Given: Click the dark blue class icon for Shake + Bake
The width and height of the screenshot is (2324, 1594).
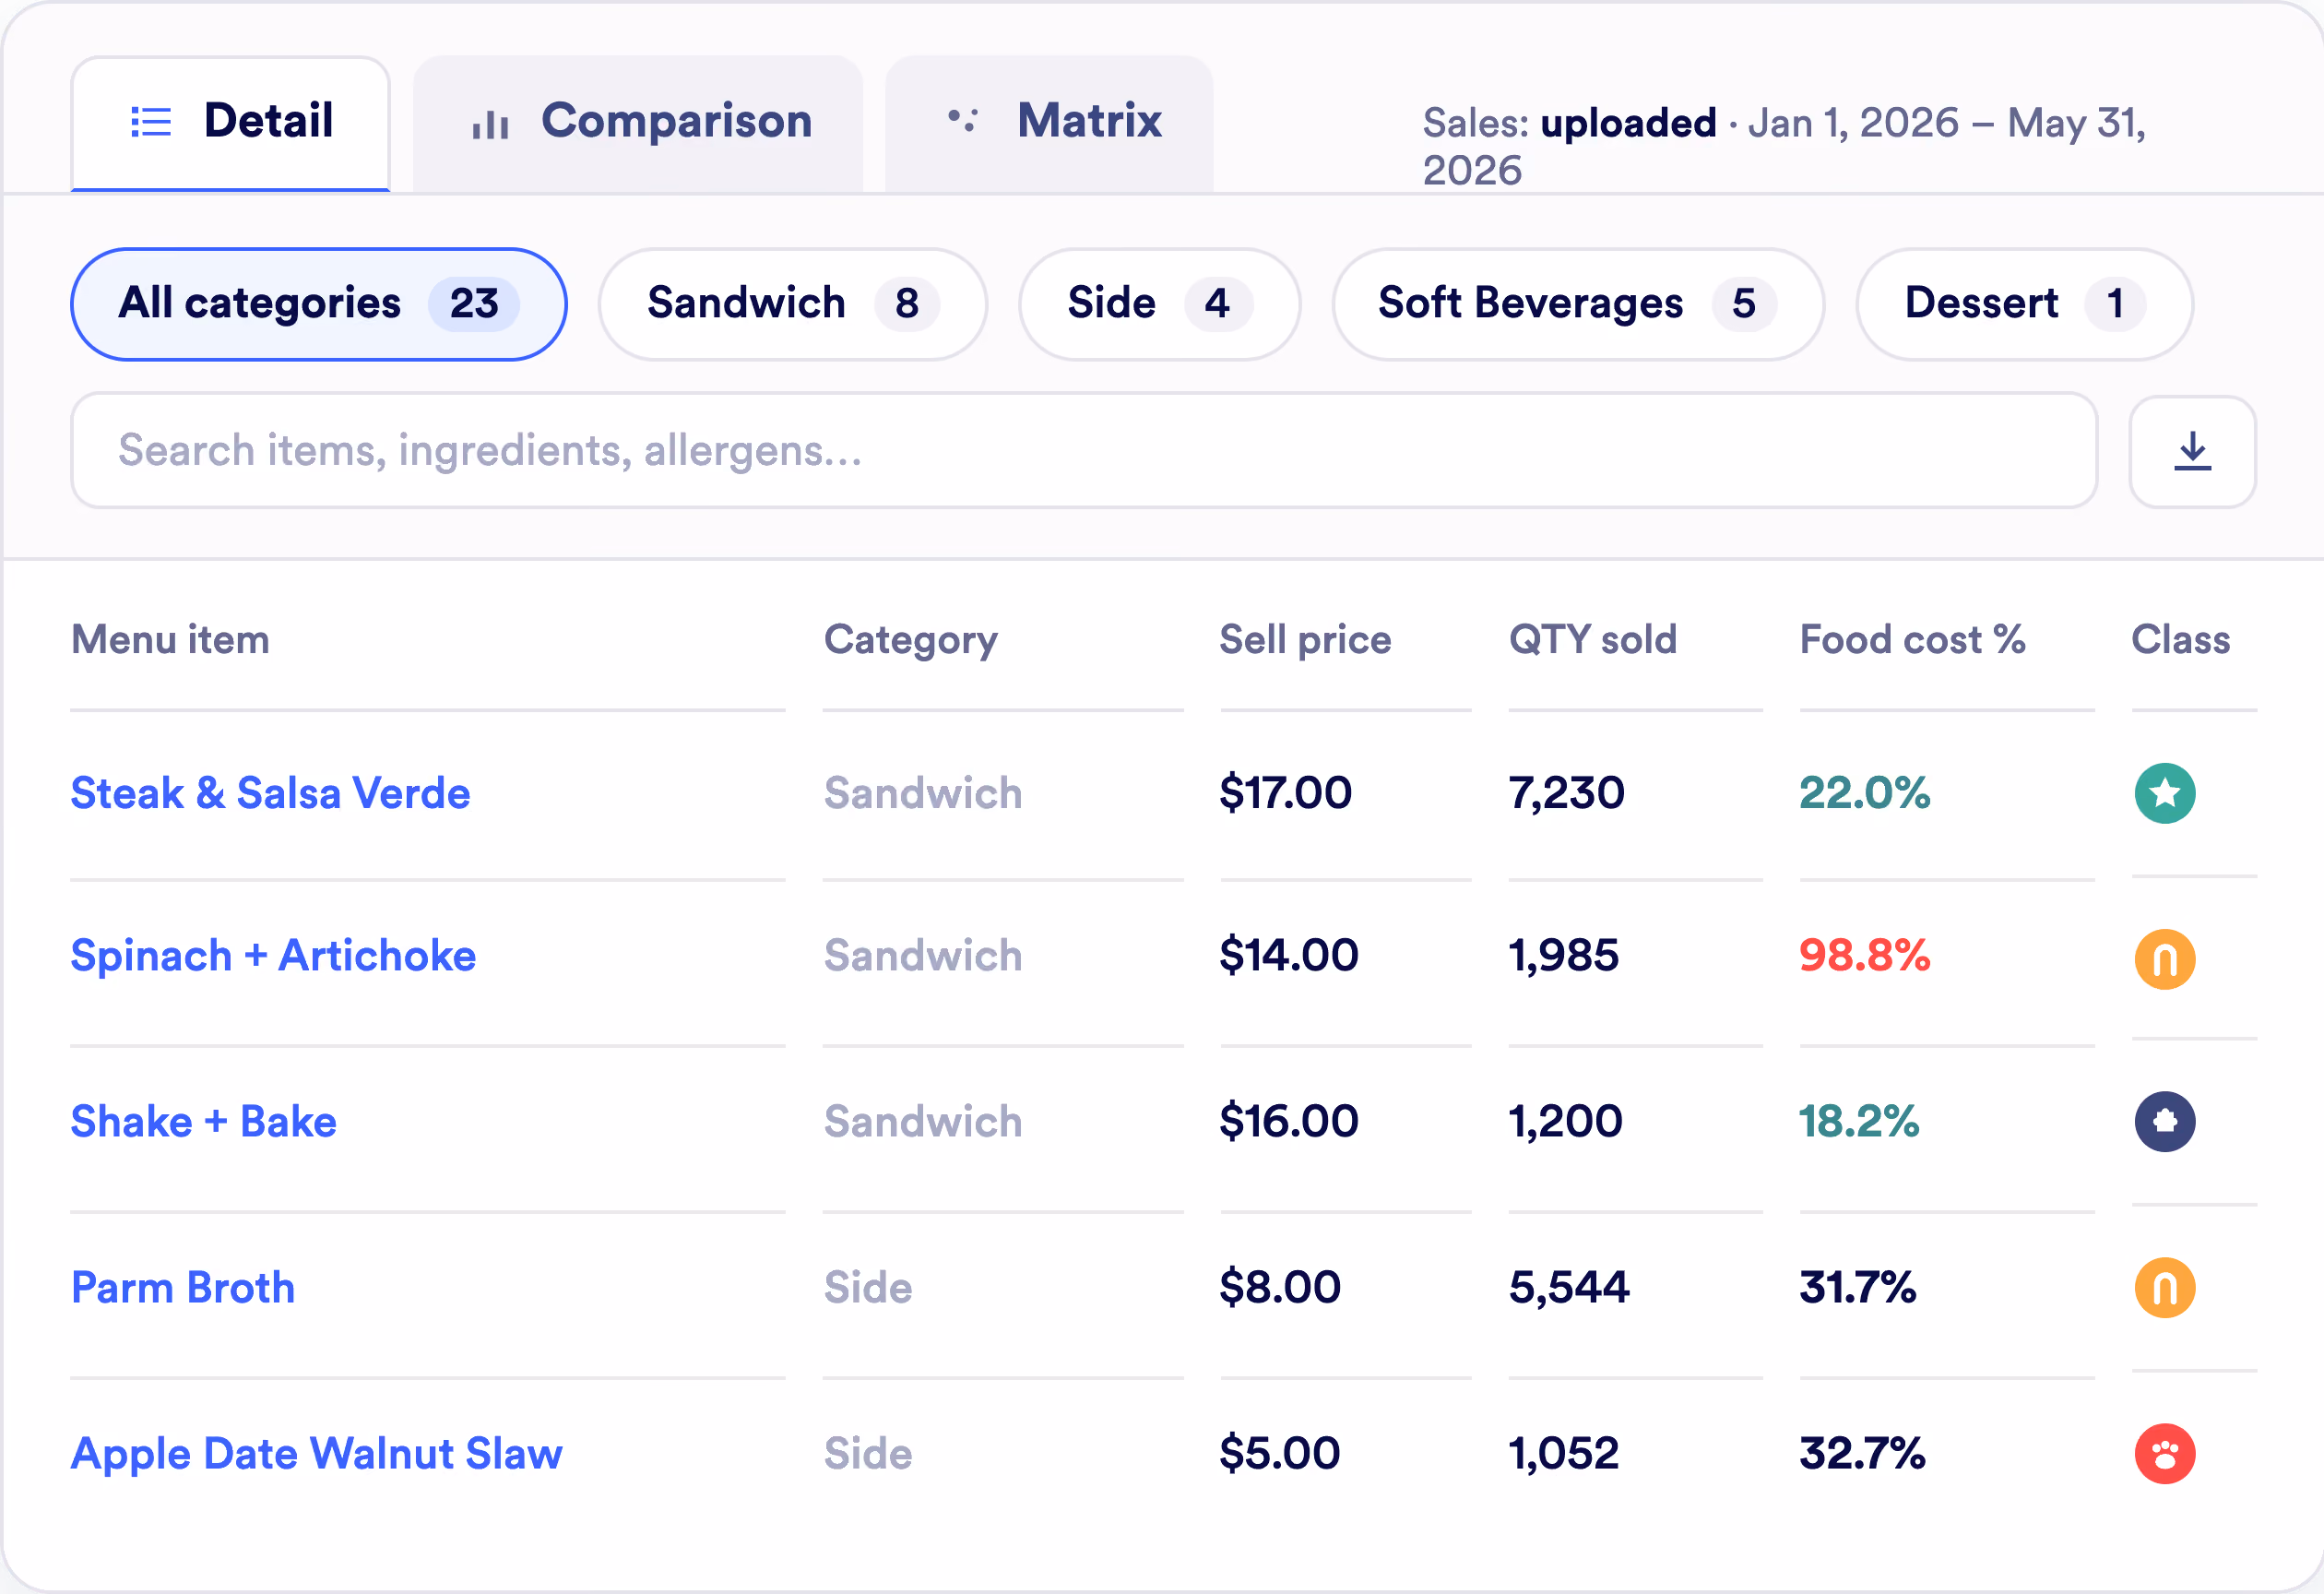Looking at the screenshot, I should [x=2165, y=1121].
